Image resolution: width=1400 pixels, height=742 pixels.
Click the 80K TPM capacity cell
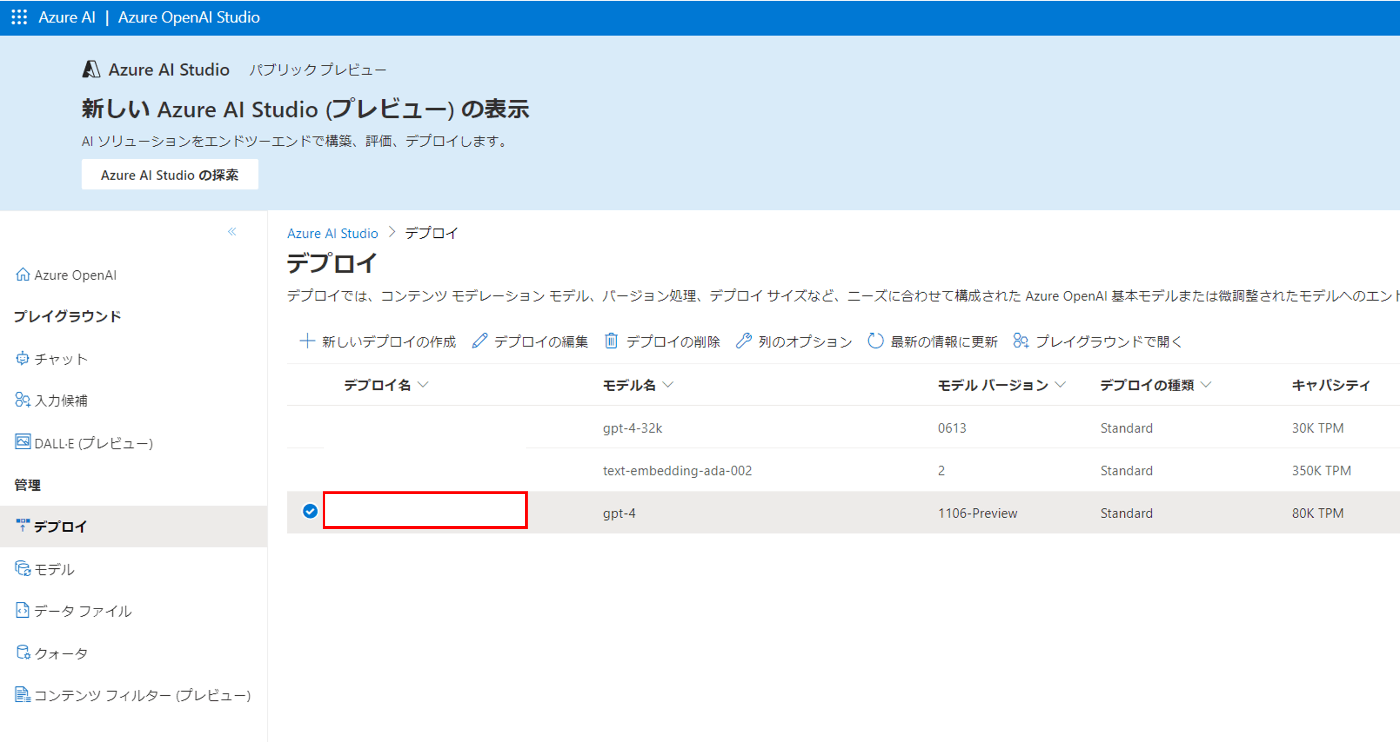(x=1318, y=513)
